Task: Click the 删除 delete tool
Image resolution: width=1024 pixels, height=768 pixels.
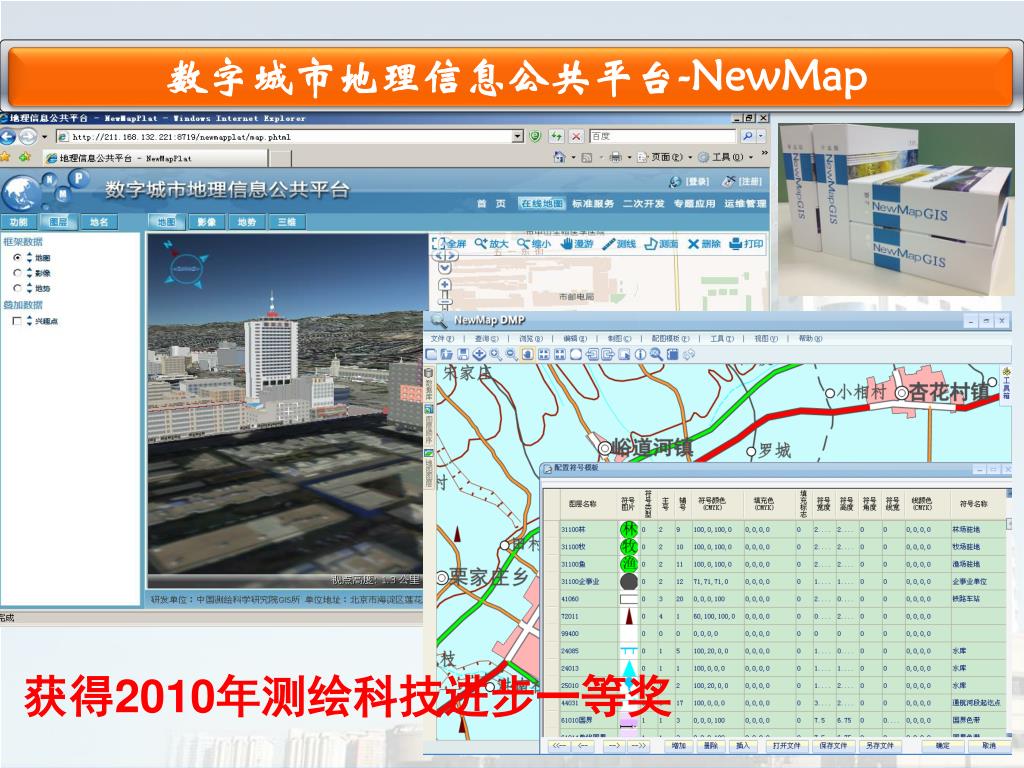Action: point(704,244)
